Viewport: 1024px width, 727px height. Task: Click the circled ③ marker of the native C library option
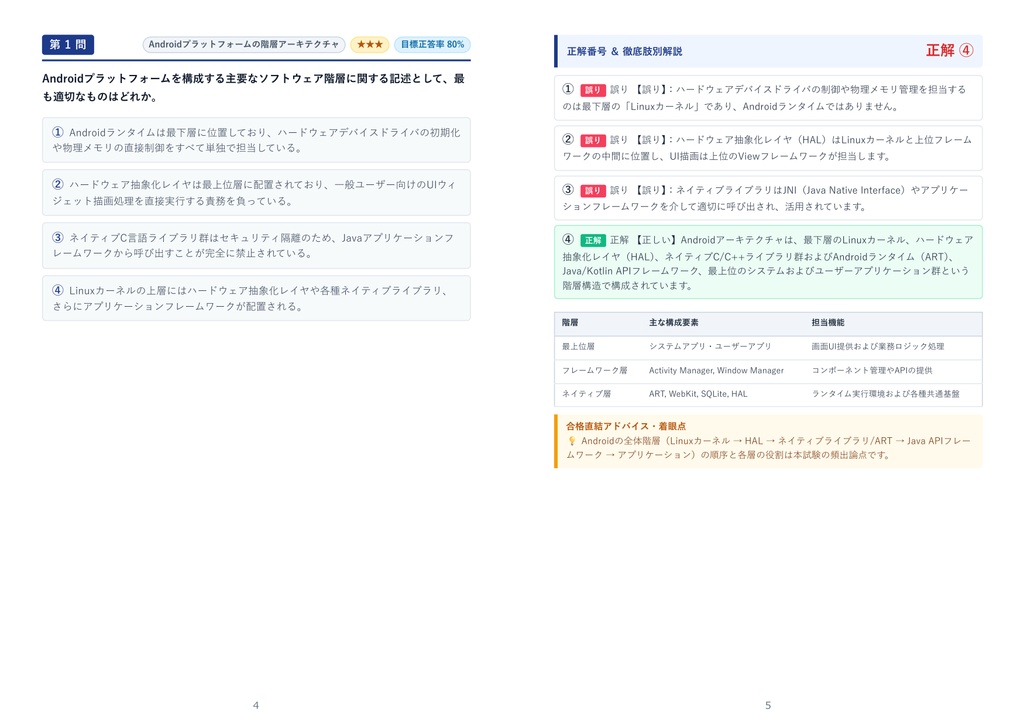[58, 237]
